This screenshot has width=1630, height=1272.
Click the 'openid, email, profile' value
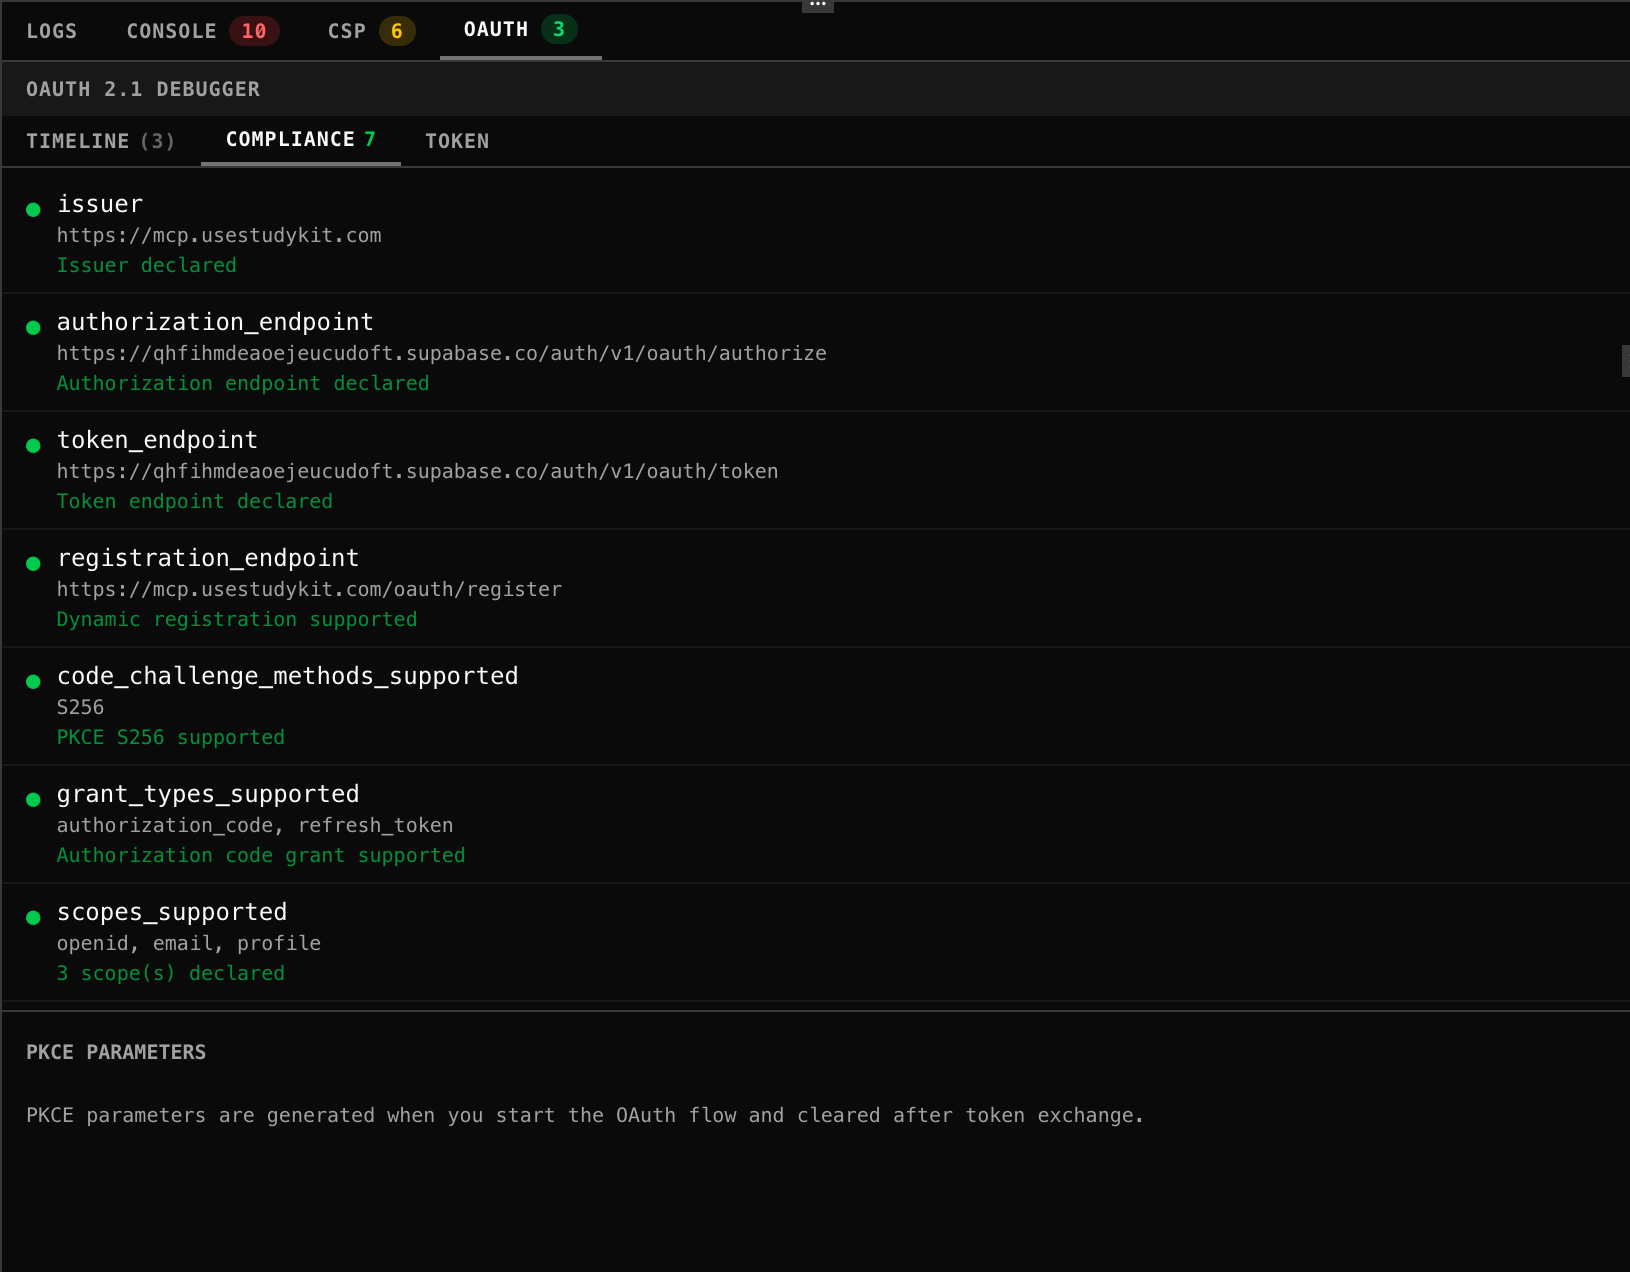pyautogui.click(x=189, y=943)
